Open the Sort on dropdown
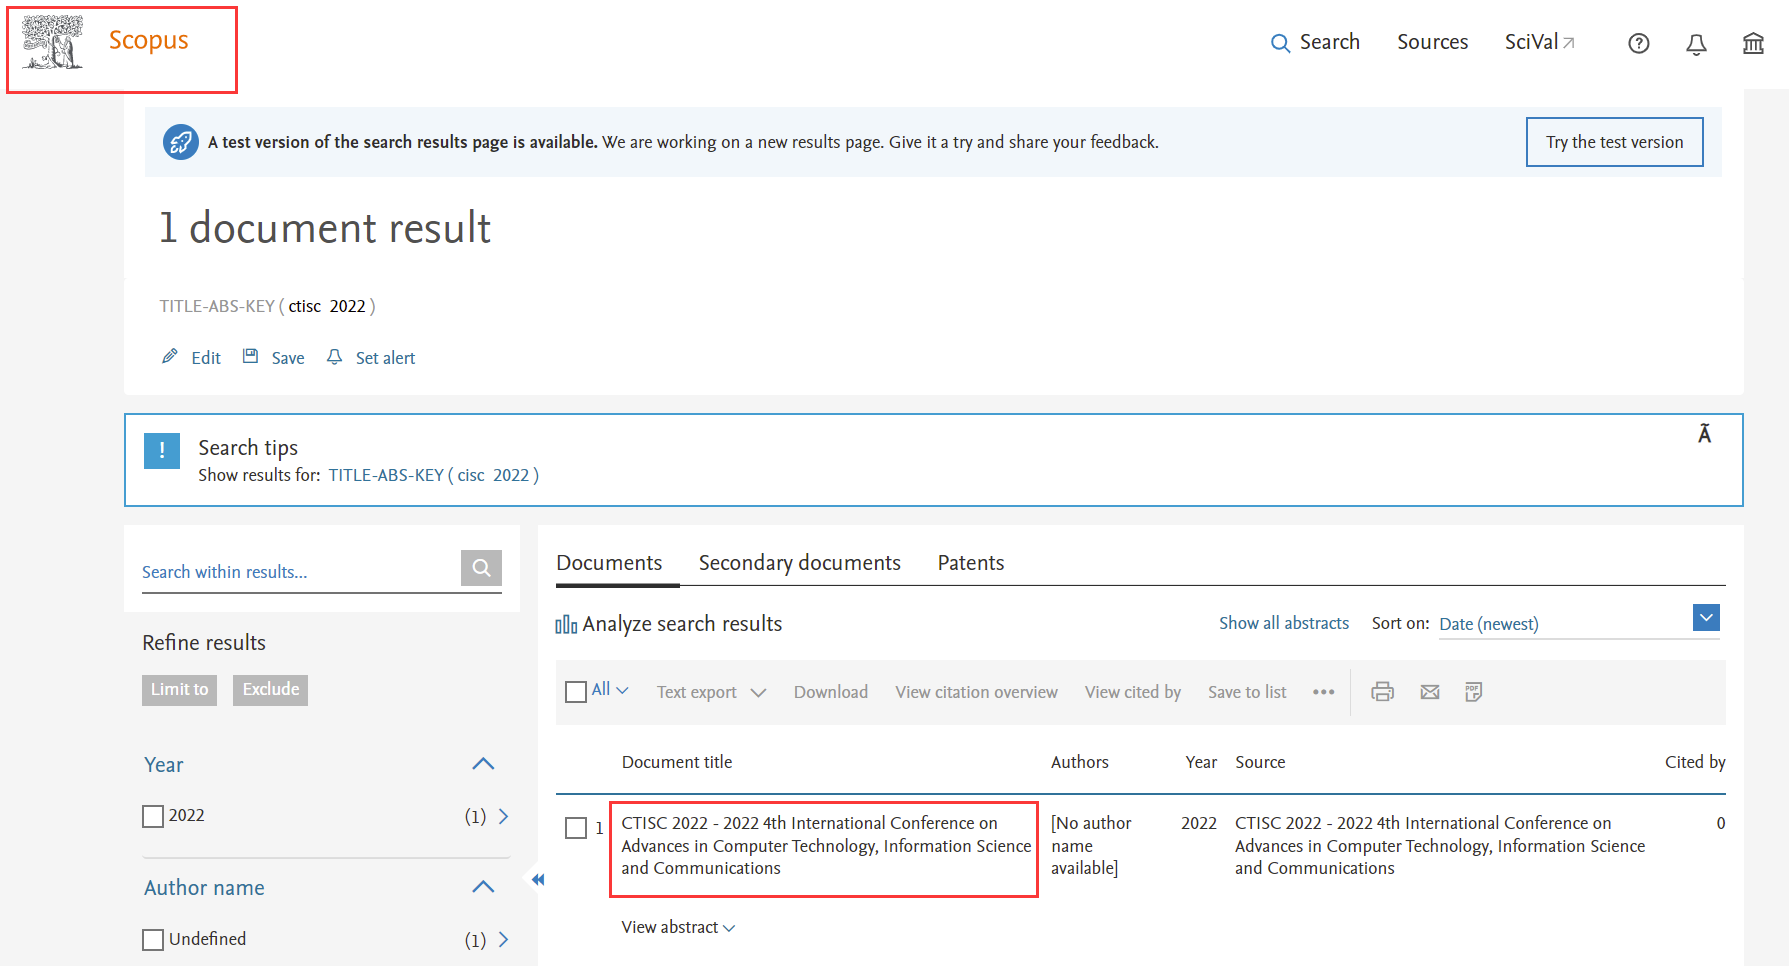This screenshot has height=966, width=1789. [1706, 618]
